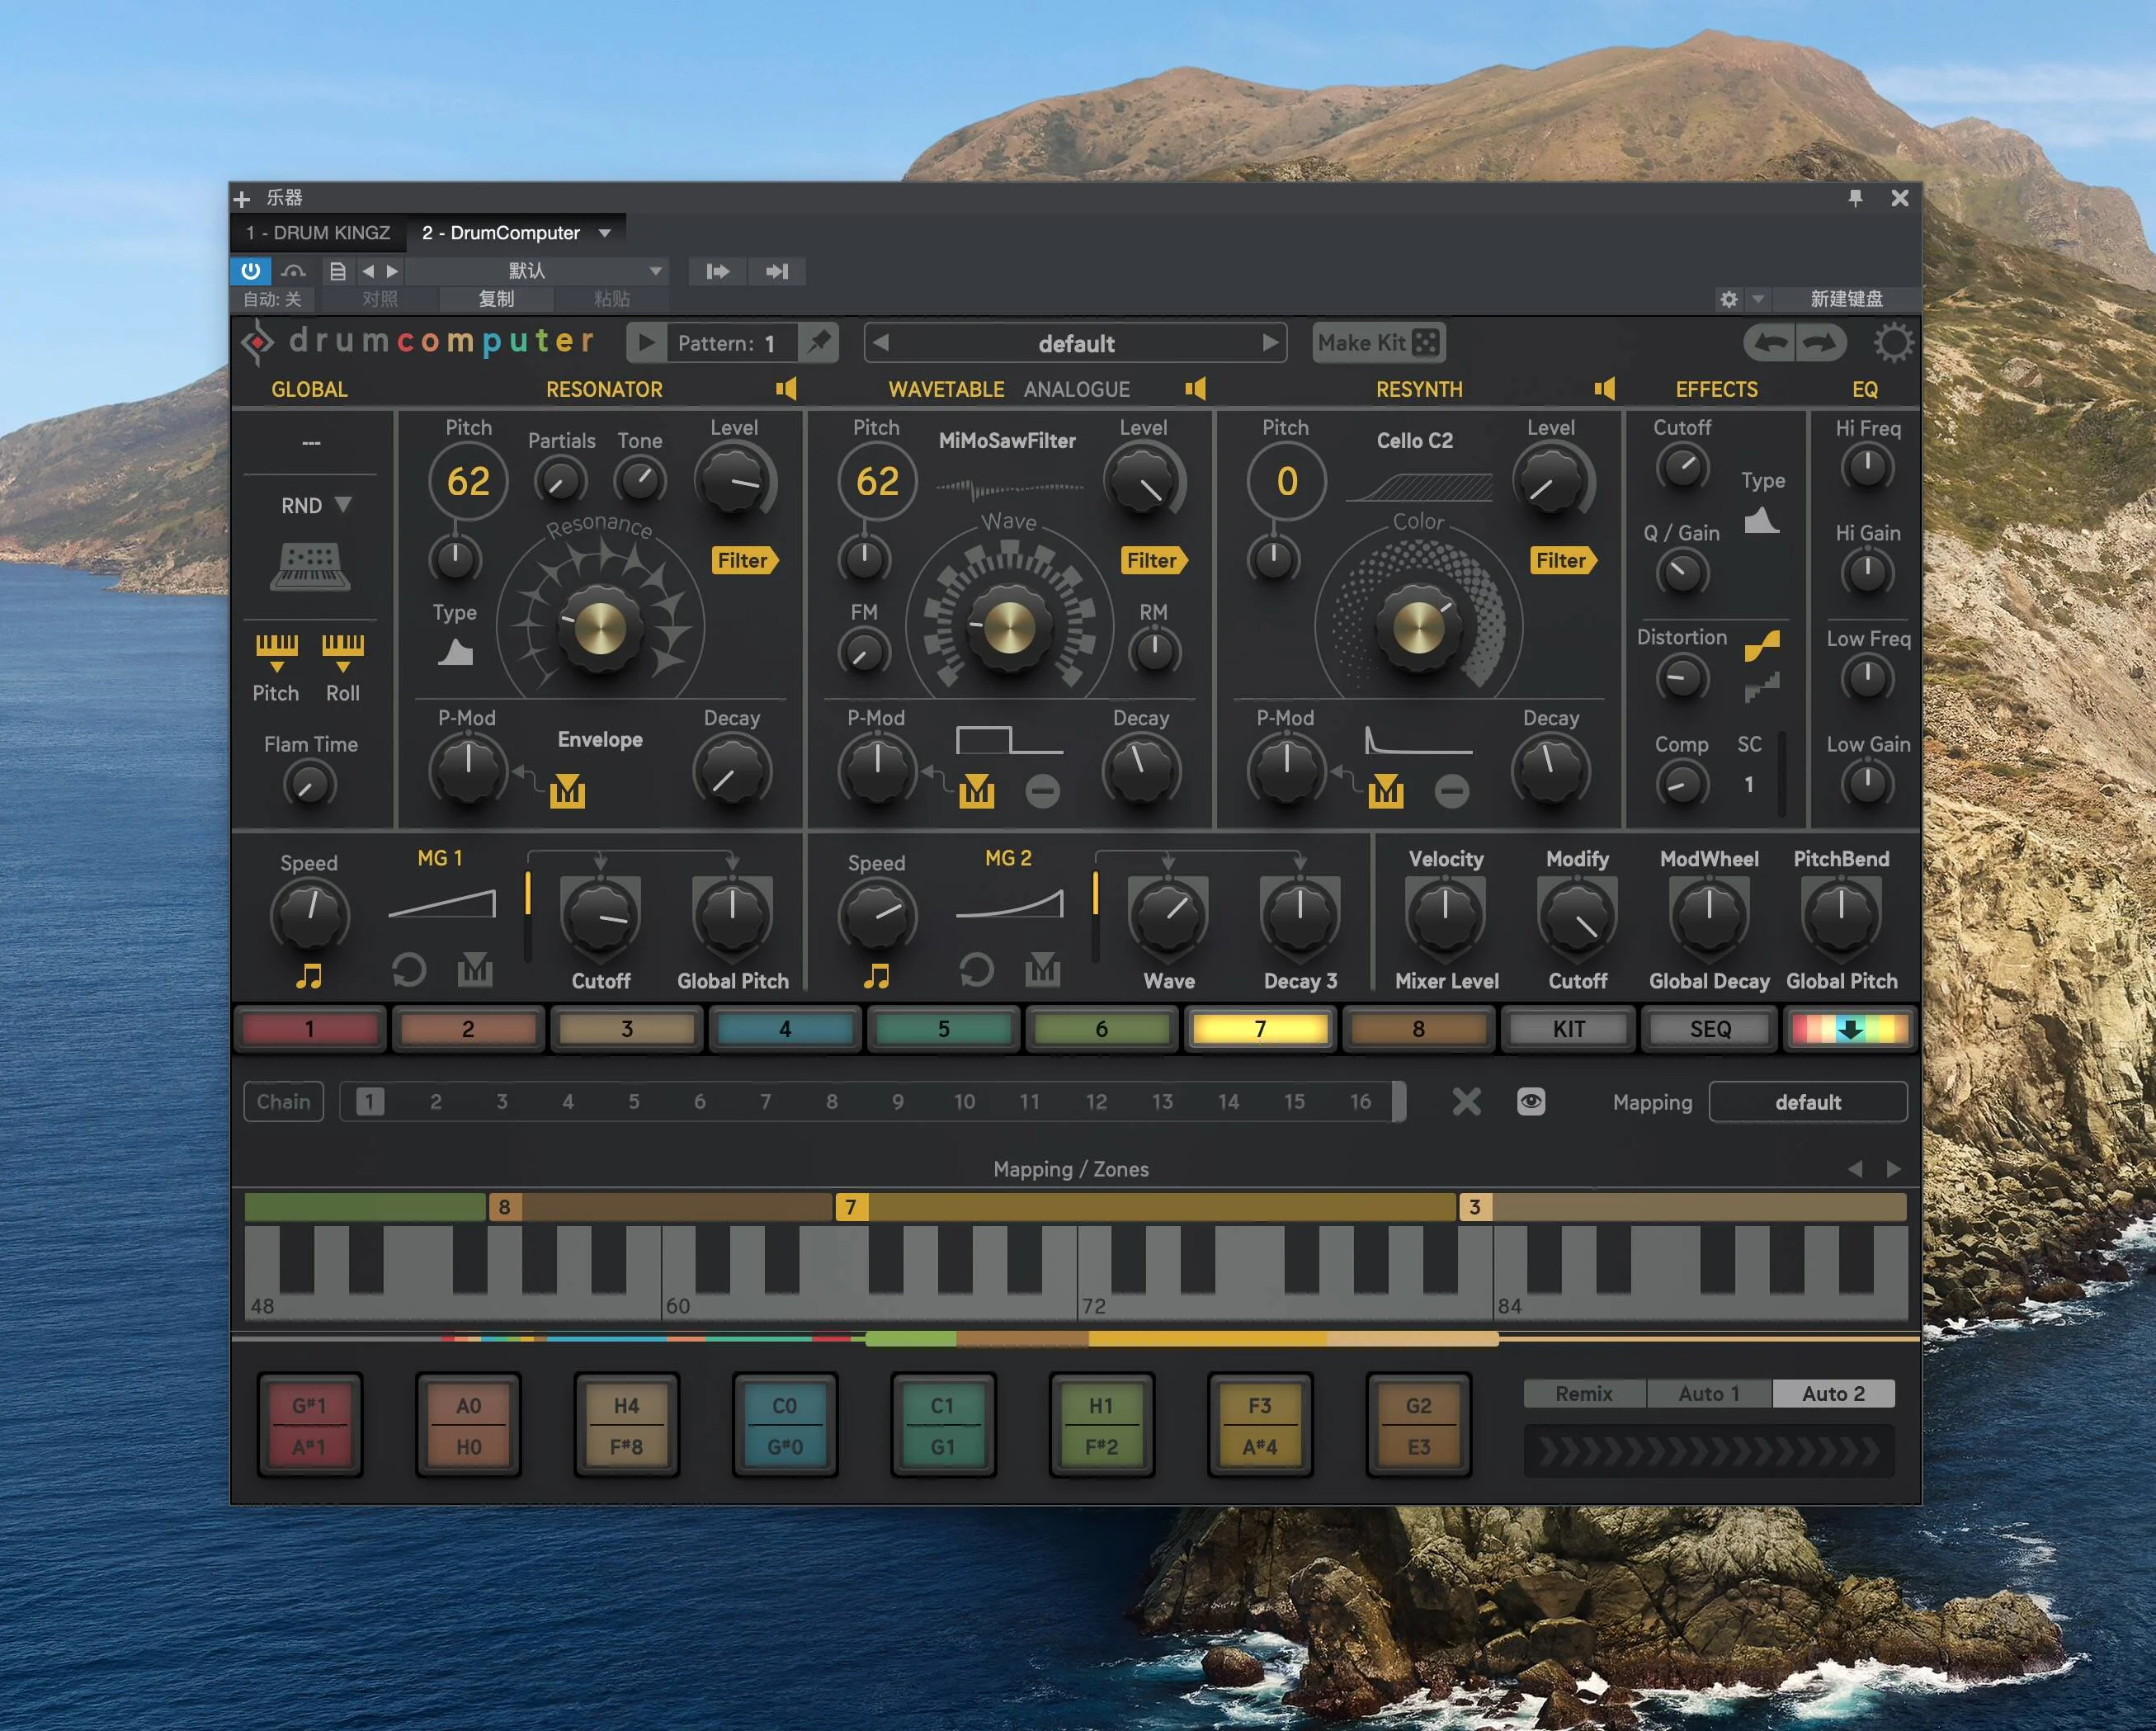Pin the current pattern with pin icon
This screenshot has width=2156, height=1731.
pos(819,343)
